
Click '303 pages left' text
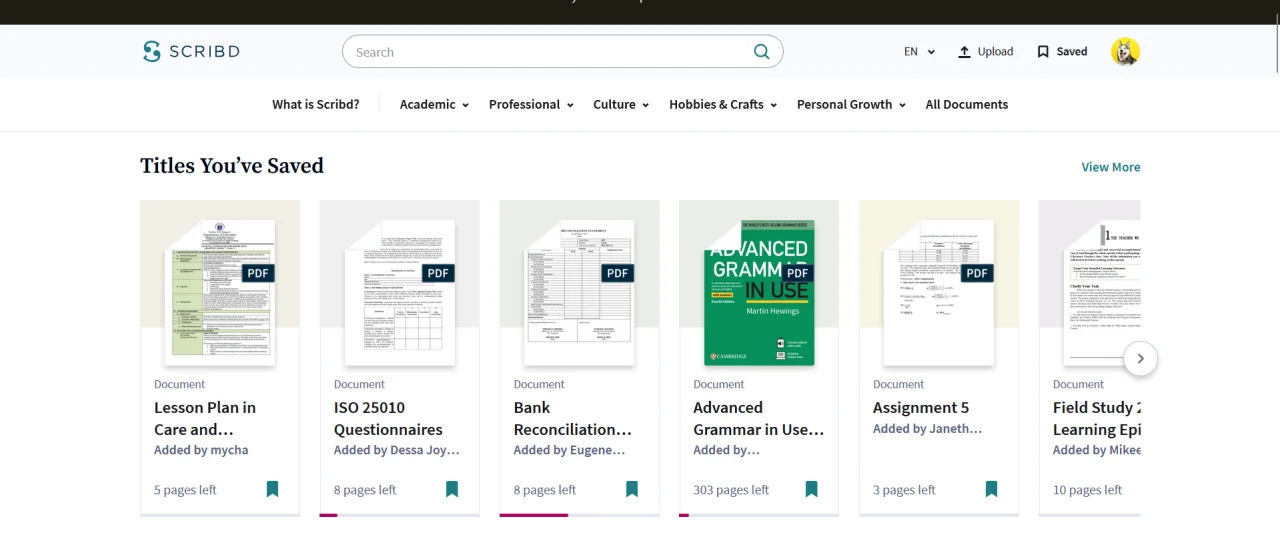pos(731,490)
